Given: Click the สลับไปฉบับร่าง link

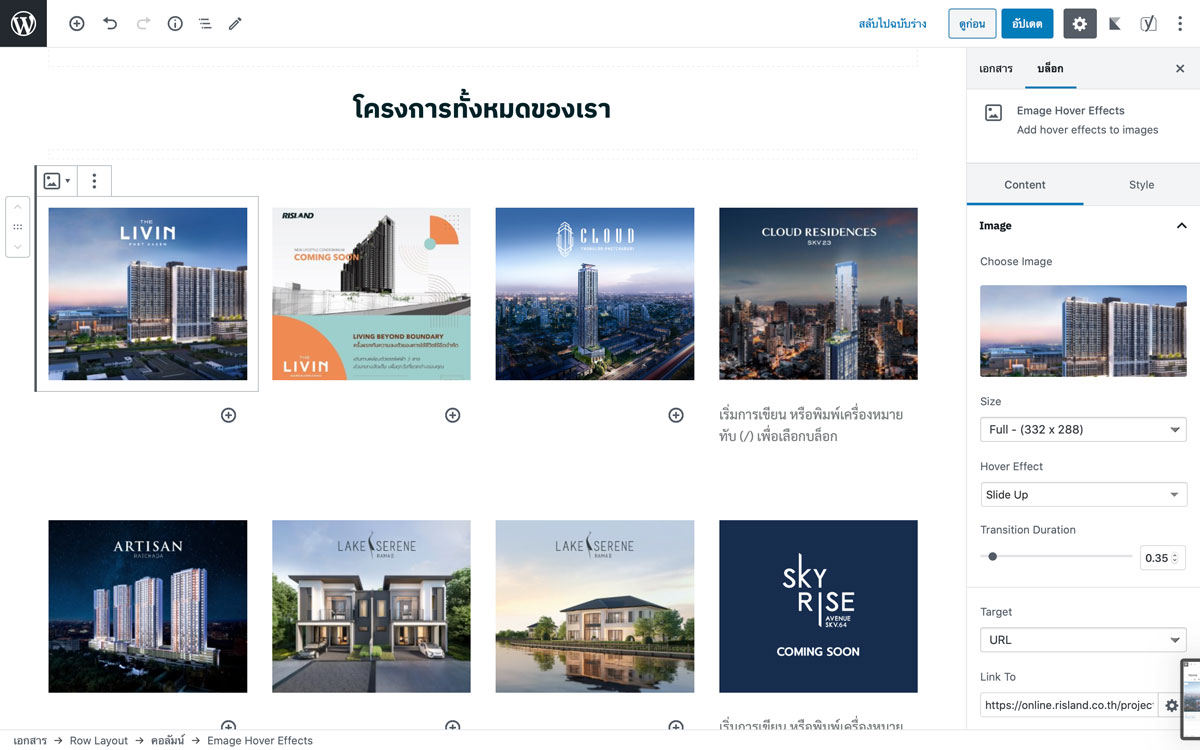Looking at the screenshot, I should pyautogui.click(x=892, y=23).
